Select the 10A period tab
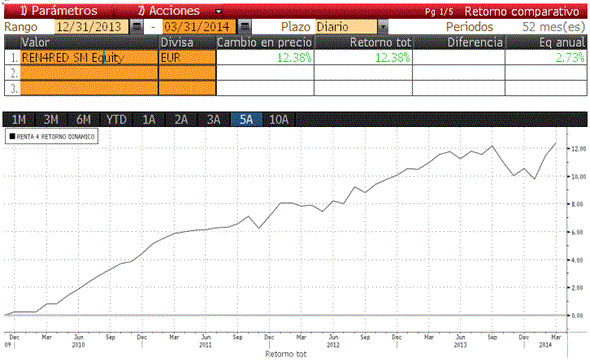 coord(279,120)
